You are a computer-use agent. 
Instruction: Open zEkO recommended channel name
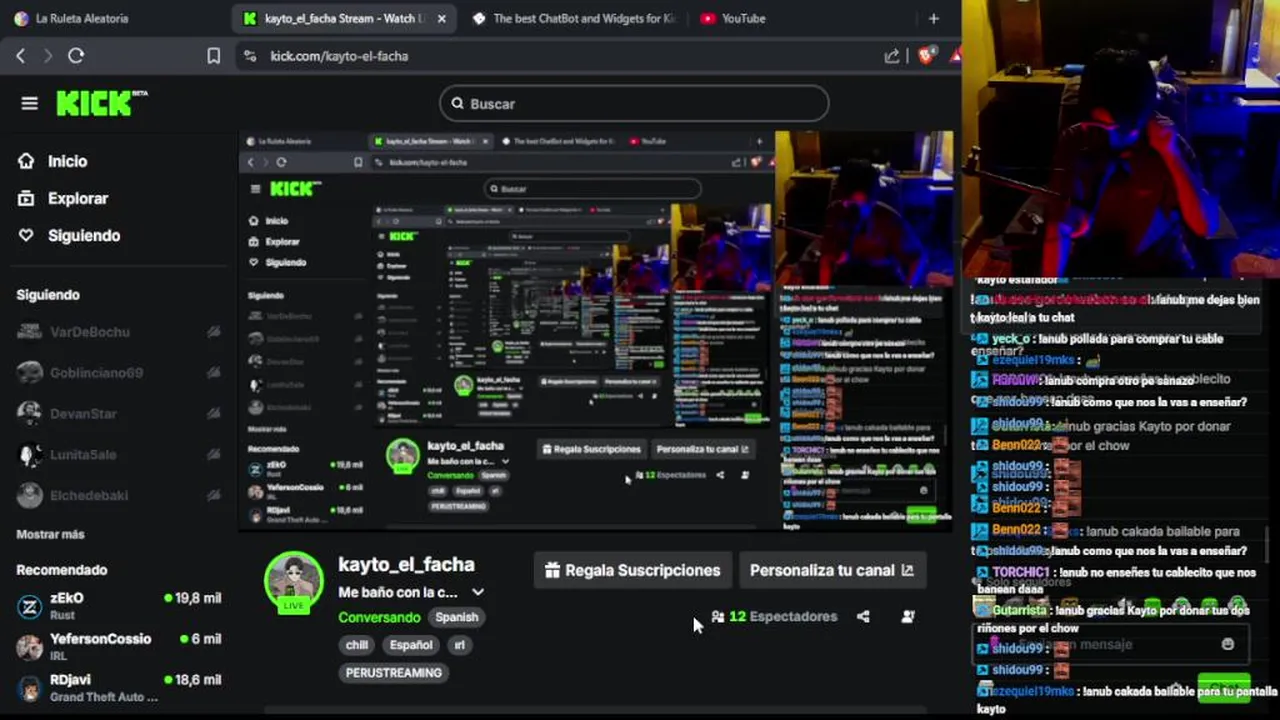point(67,598)
